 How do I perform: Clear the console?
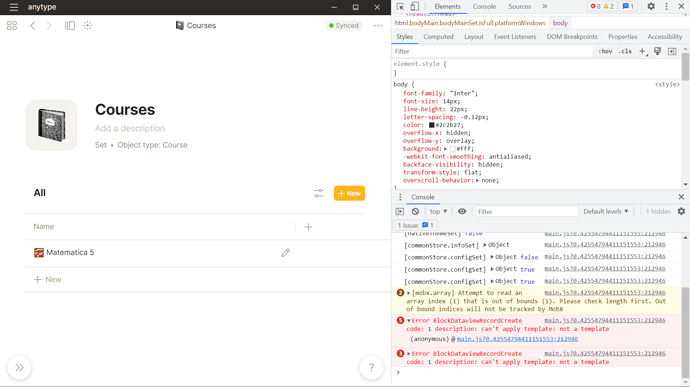415,212
